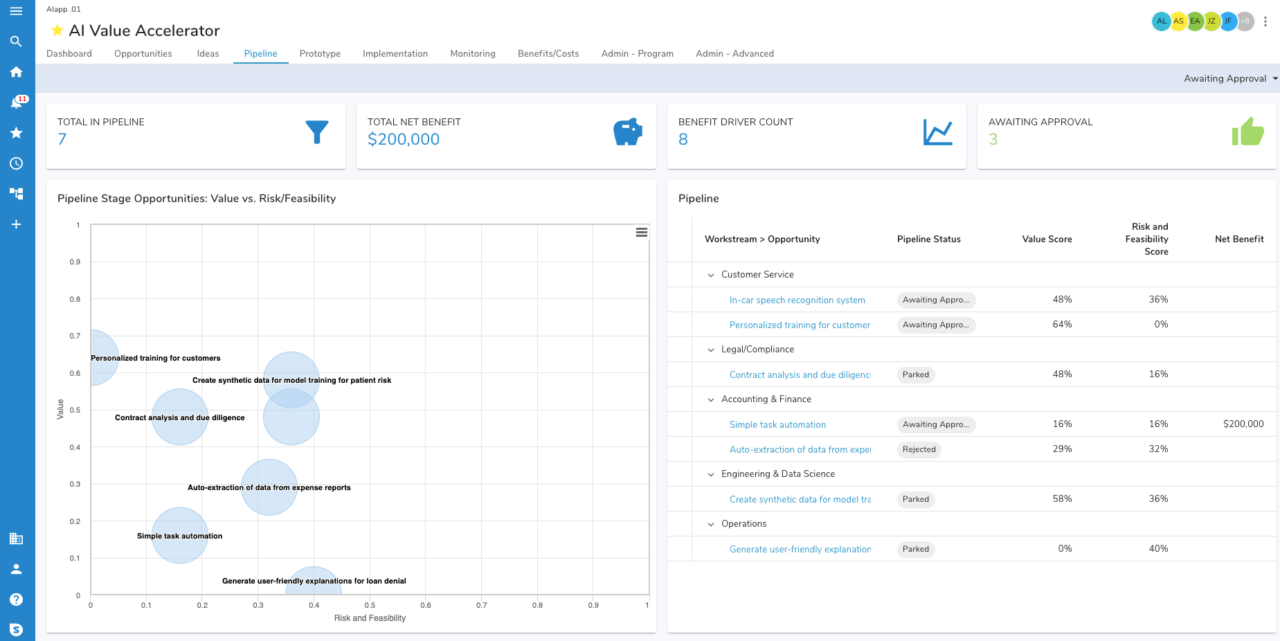Open the help question mark icon
The height and width of the screenshot is (641, 1280).
15,599
